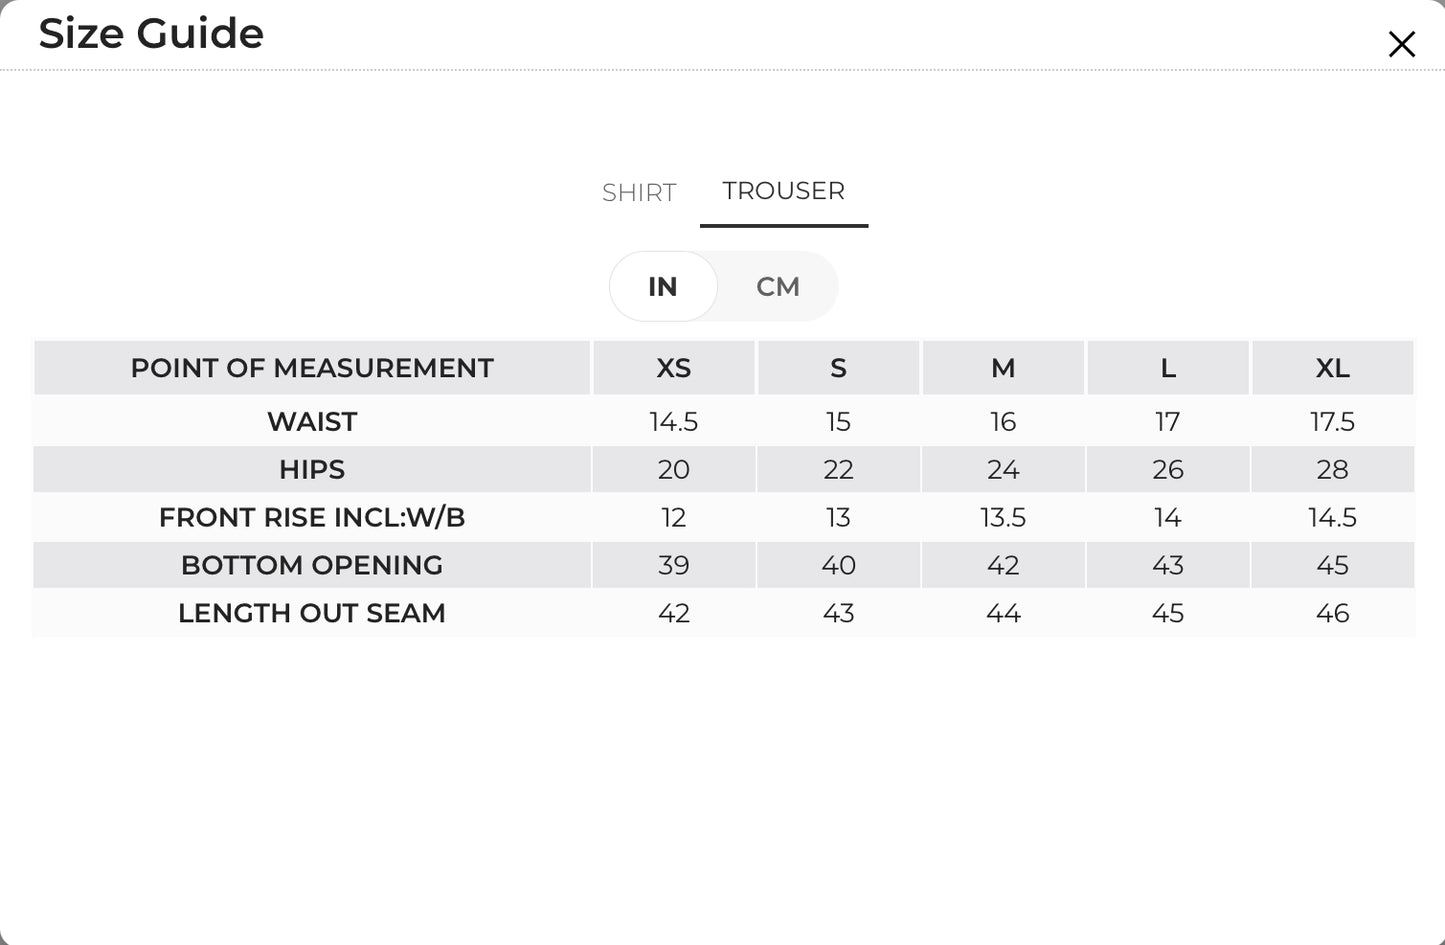Click the Size Guide heading
1445x945 pixels.
pyautogui.click(x=151, y=33)
